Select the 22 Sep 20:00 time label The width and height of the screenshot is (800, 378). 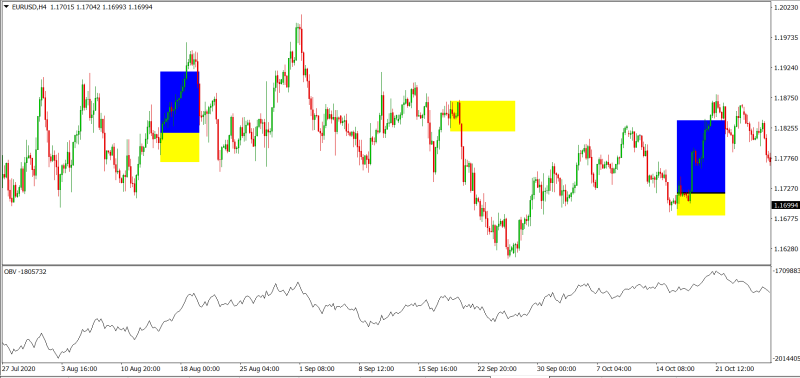tap(496, 368)
